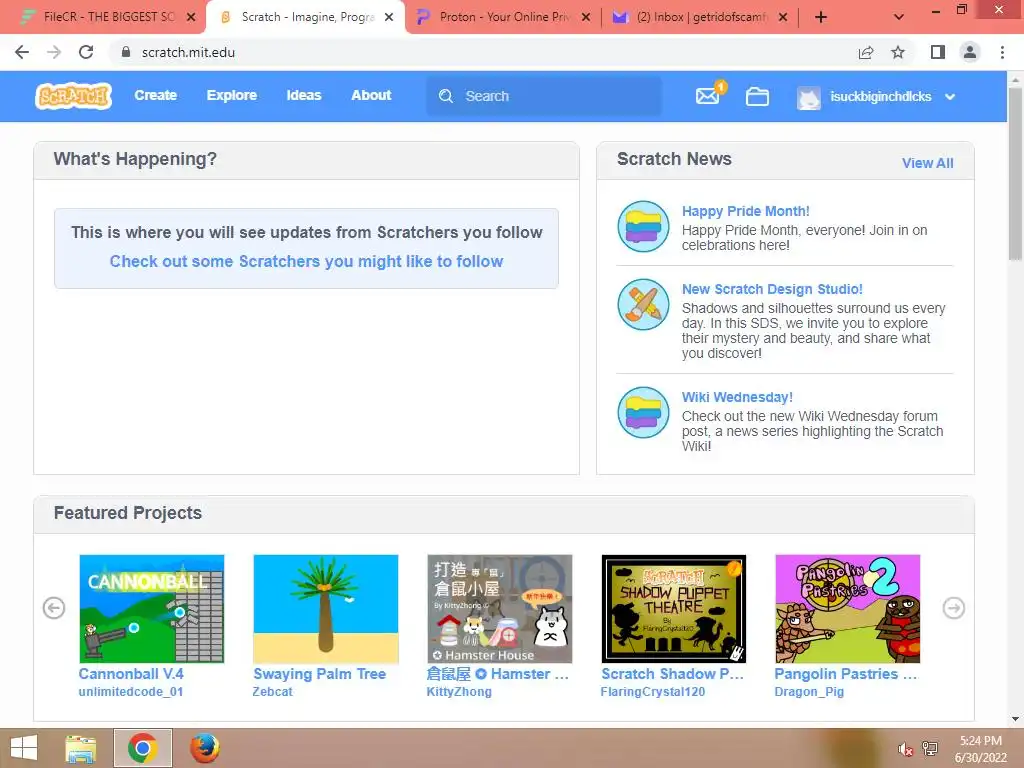Open Chrome three-dot menu
The image size is (1024, 768).
pyautogui.click(x=1002, y=52)
